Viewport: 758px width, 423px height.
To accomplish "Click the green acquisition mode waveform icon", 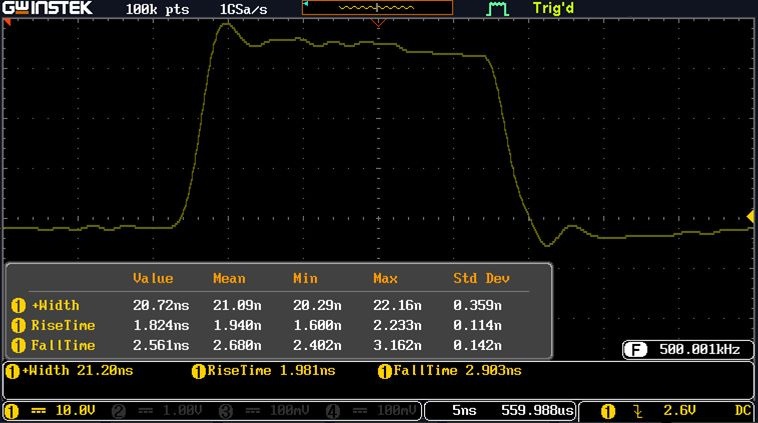I will [497, 9].
